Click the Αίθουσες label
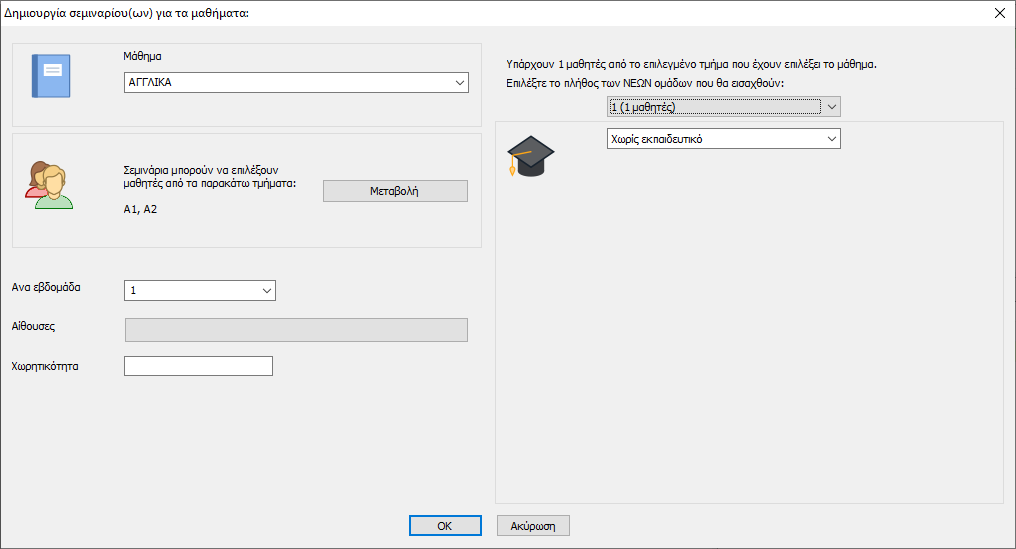 [x=35, y=327]
